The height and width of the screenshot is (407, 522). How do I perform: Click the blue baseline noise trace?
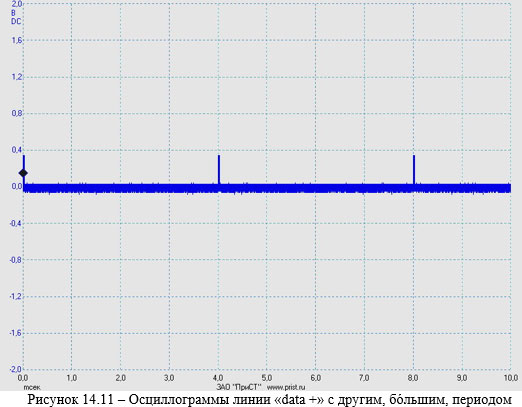tap(267, 188)
